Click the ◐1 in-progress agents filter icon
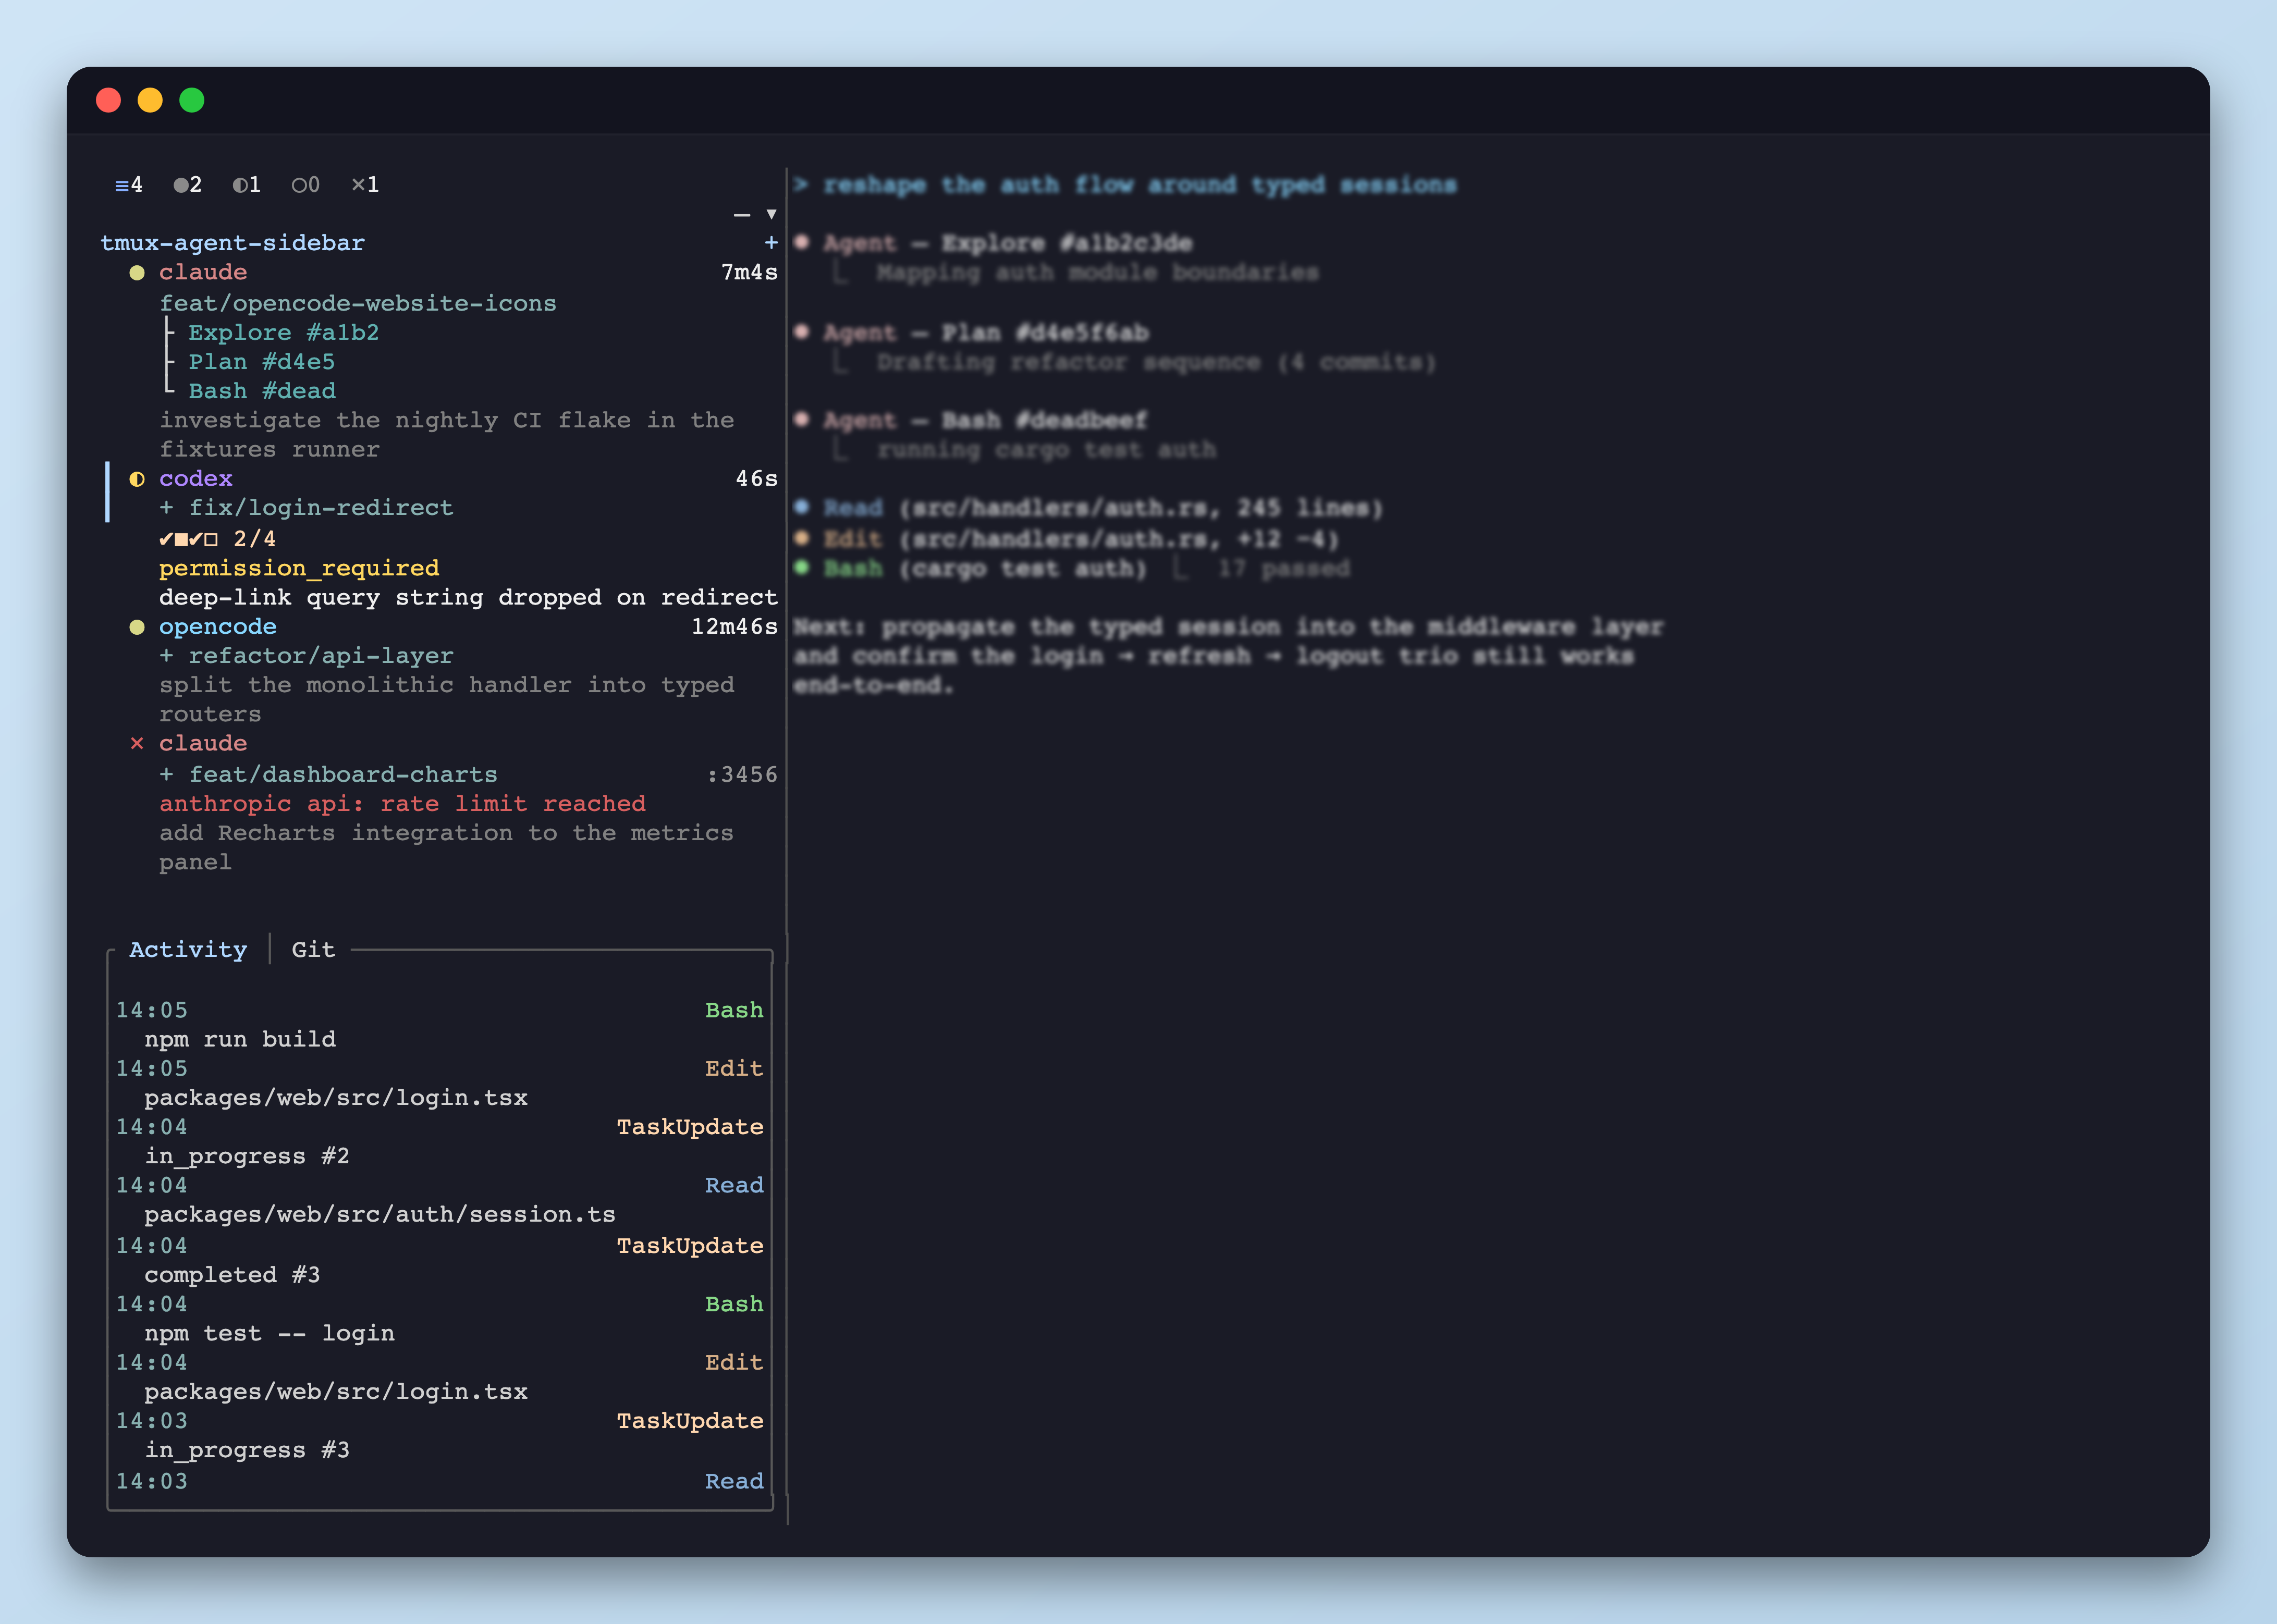The width and height of the screenshot is (2277, 1624). click(246, 184)
